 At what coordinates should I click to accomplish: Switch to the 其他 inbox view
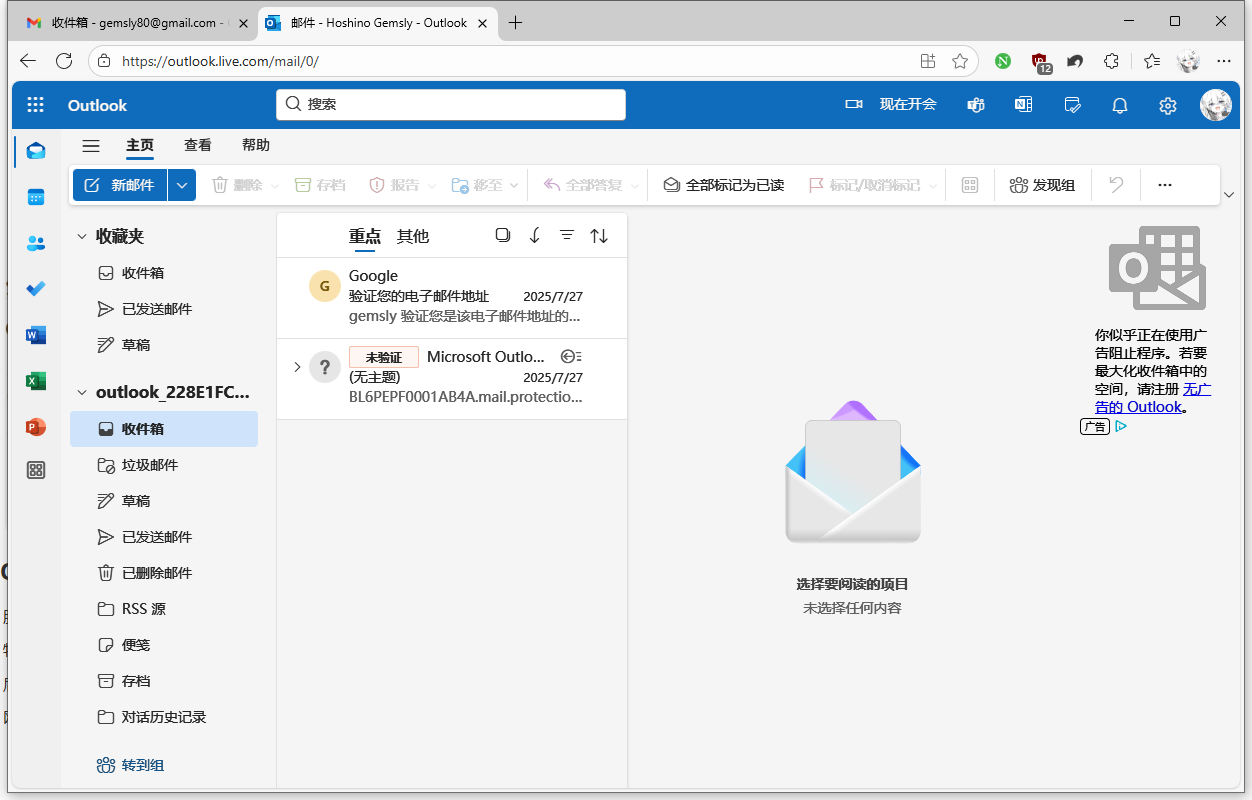(412, 236)
